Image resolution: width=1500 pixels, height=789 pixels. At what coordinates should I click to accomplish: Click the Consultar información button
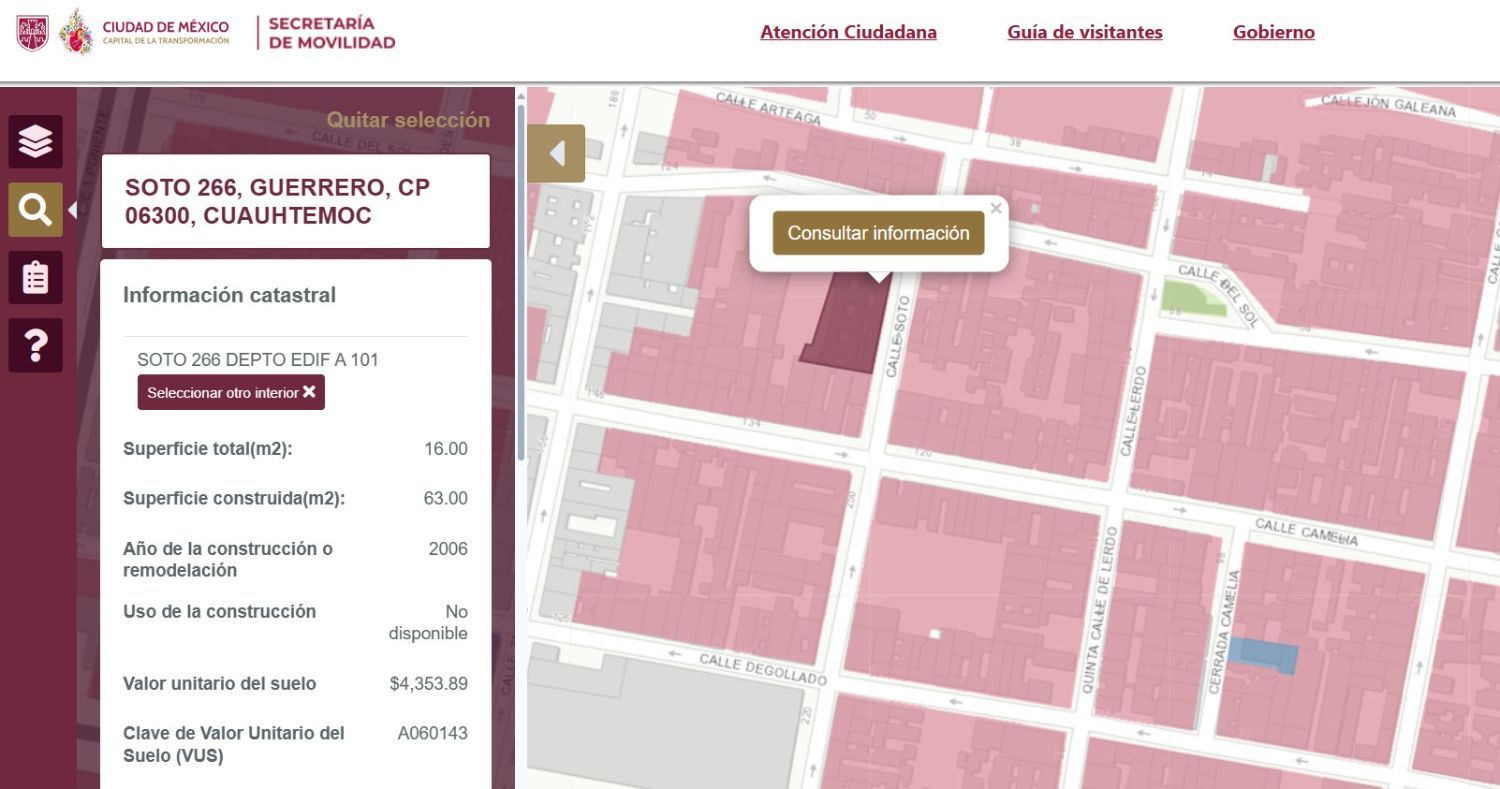click(x=878, y=233)
